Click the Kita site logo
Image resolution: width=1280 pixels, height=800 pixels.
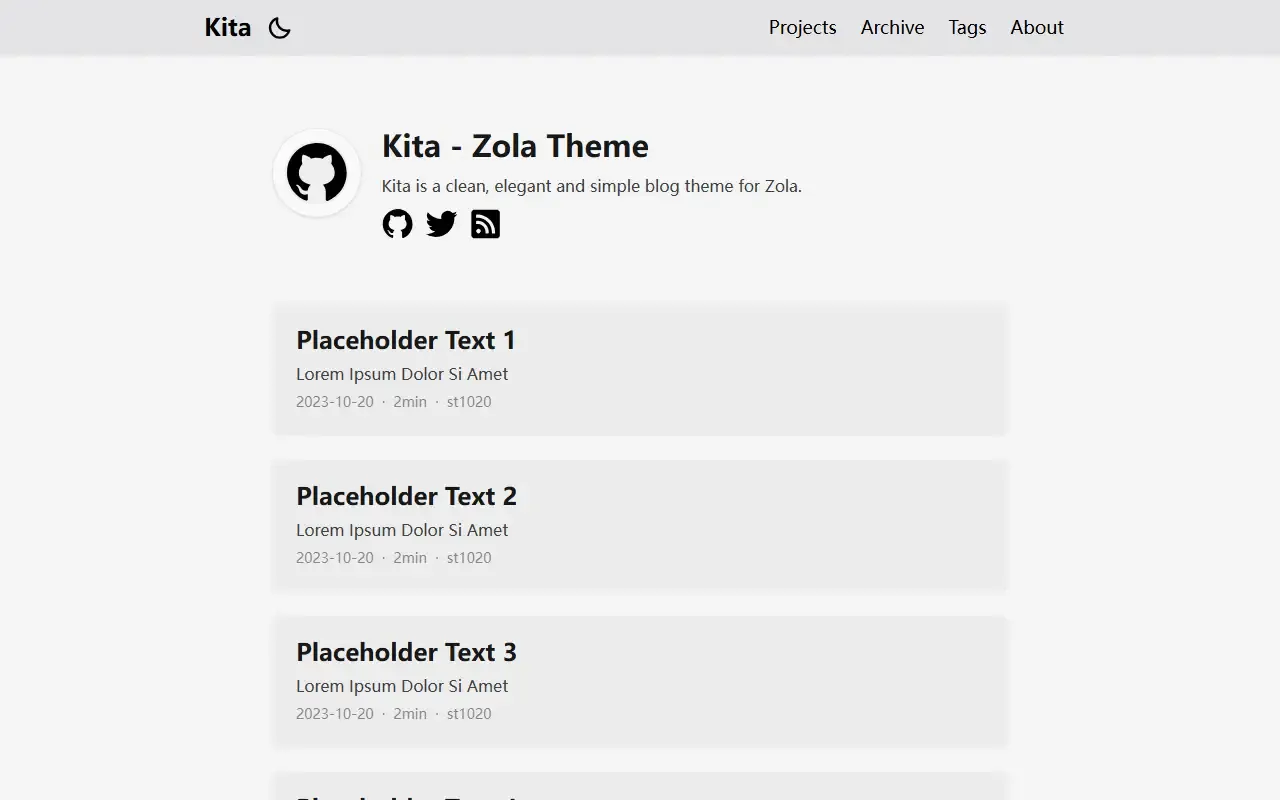[228, 28]
